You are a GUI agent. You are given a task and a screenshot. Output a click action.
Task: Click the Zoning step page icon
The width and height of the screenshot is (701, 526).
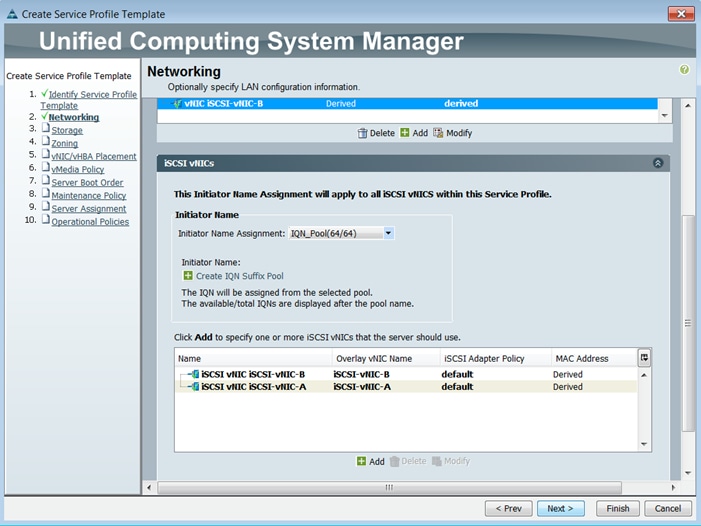(46, 141)
